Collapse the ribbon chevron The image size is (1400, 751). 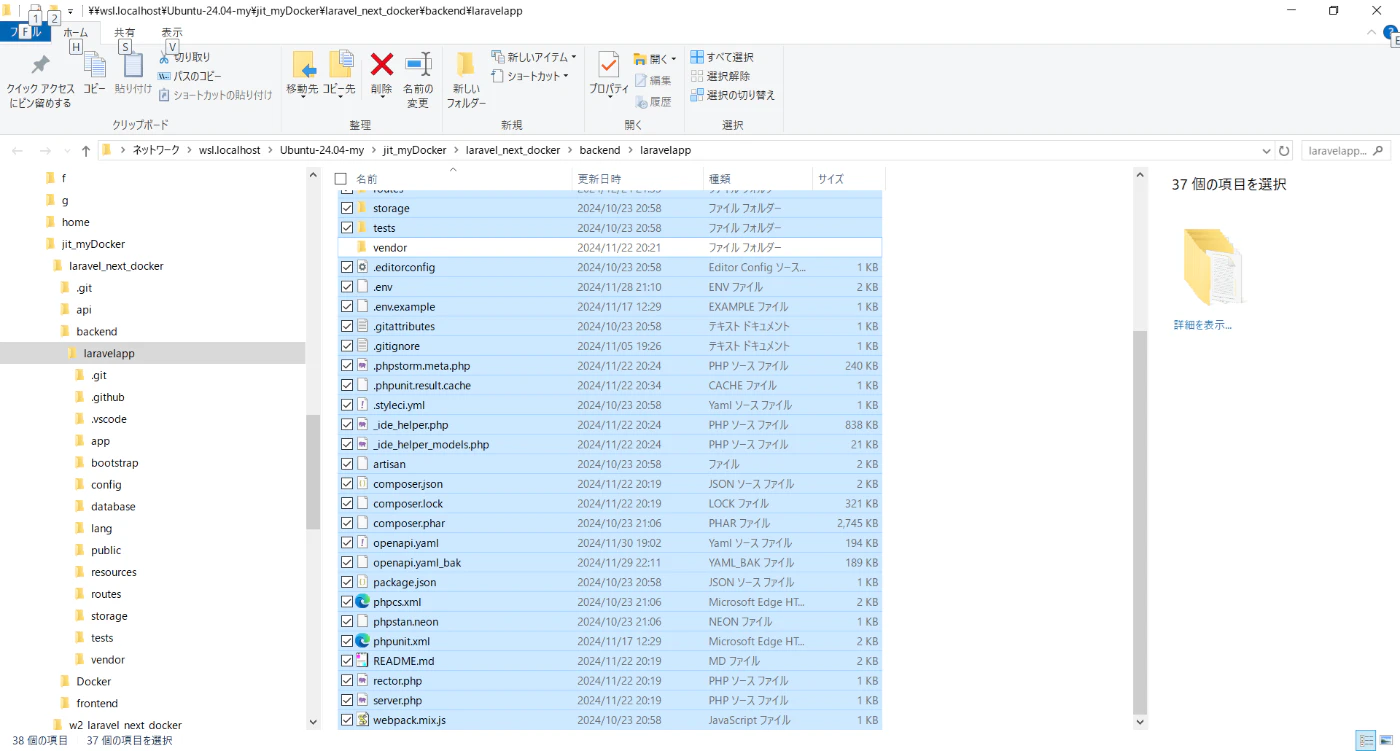click(x=1373, y=32)
